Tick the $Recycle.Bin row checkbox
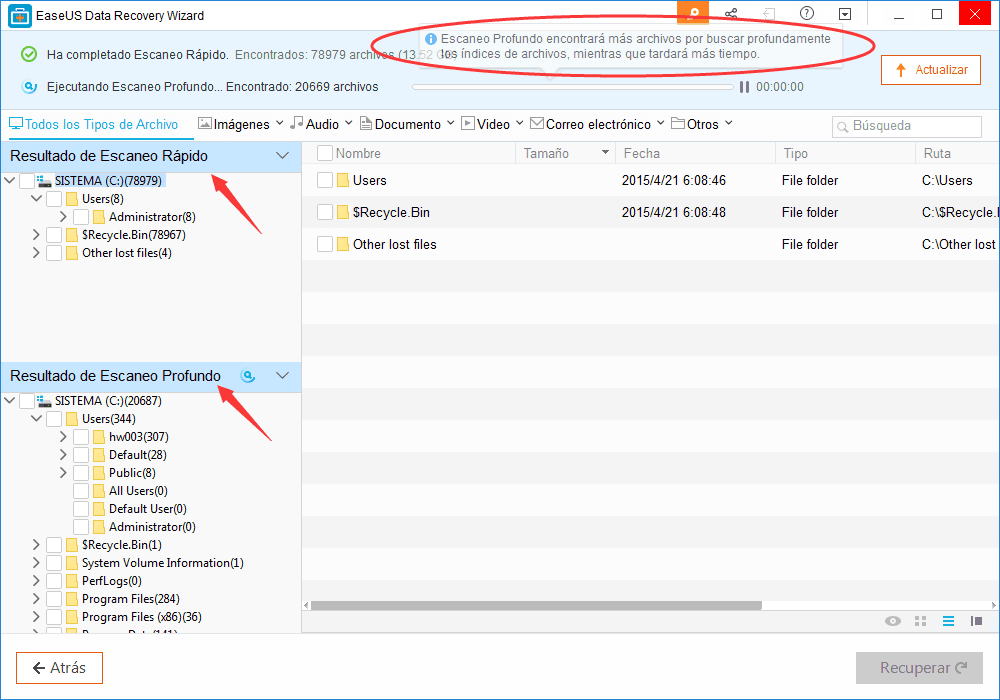1000x700 pixels. 325,212
